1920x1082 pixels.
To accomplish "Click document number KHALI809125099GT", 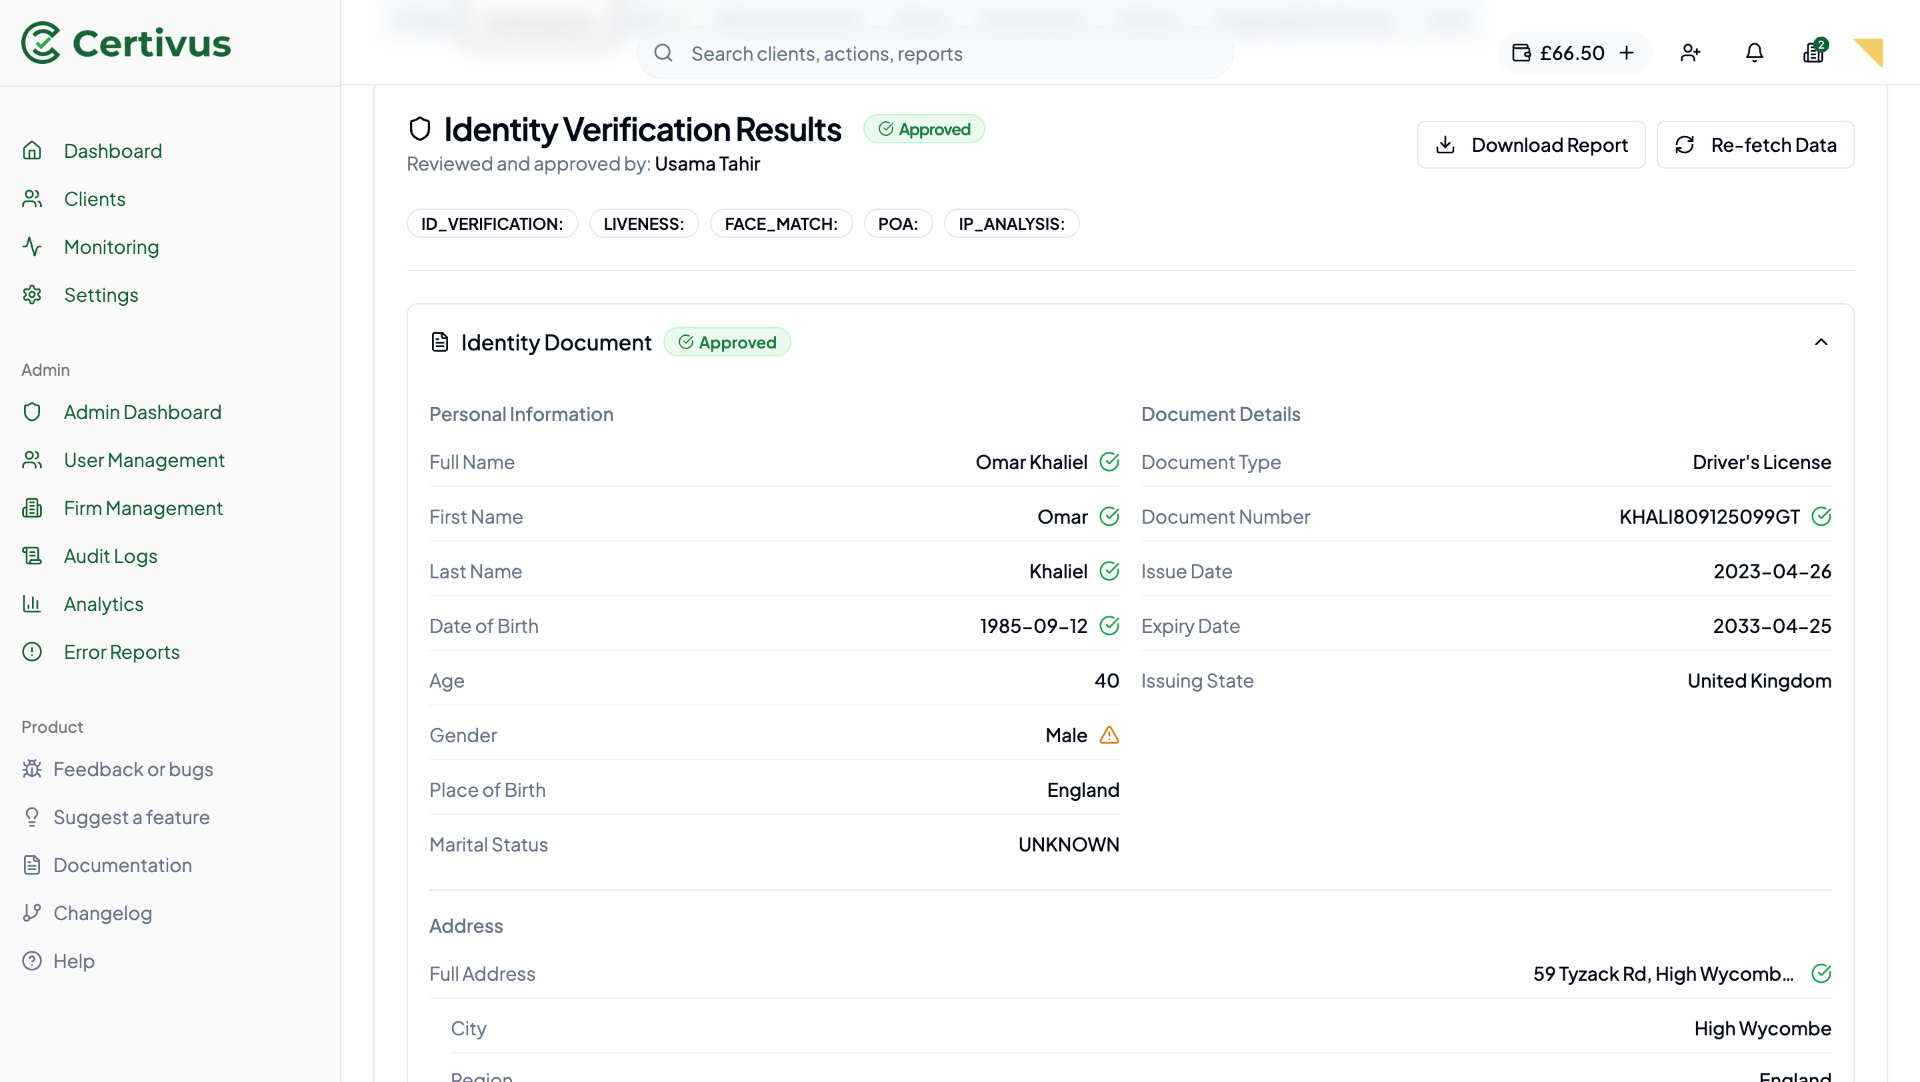I will pos(1709,517).
